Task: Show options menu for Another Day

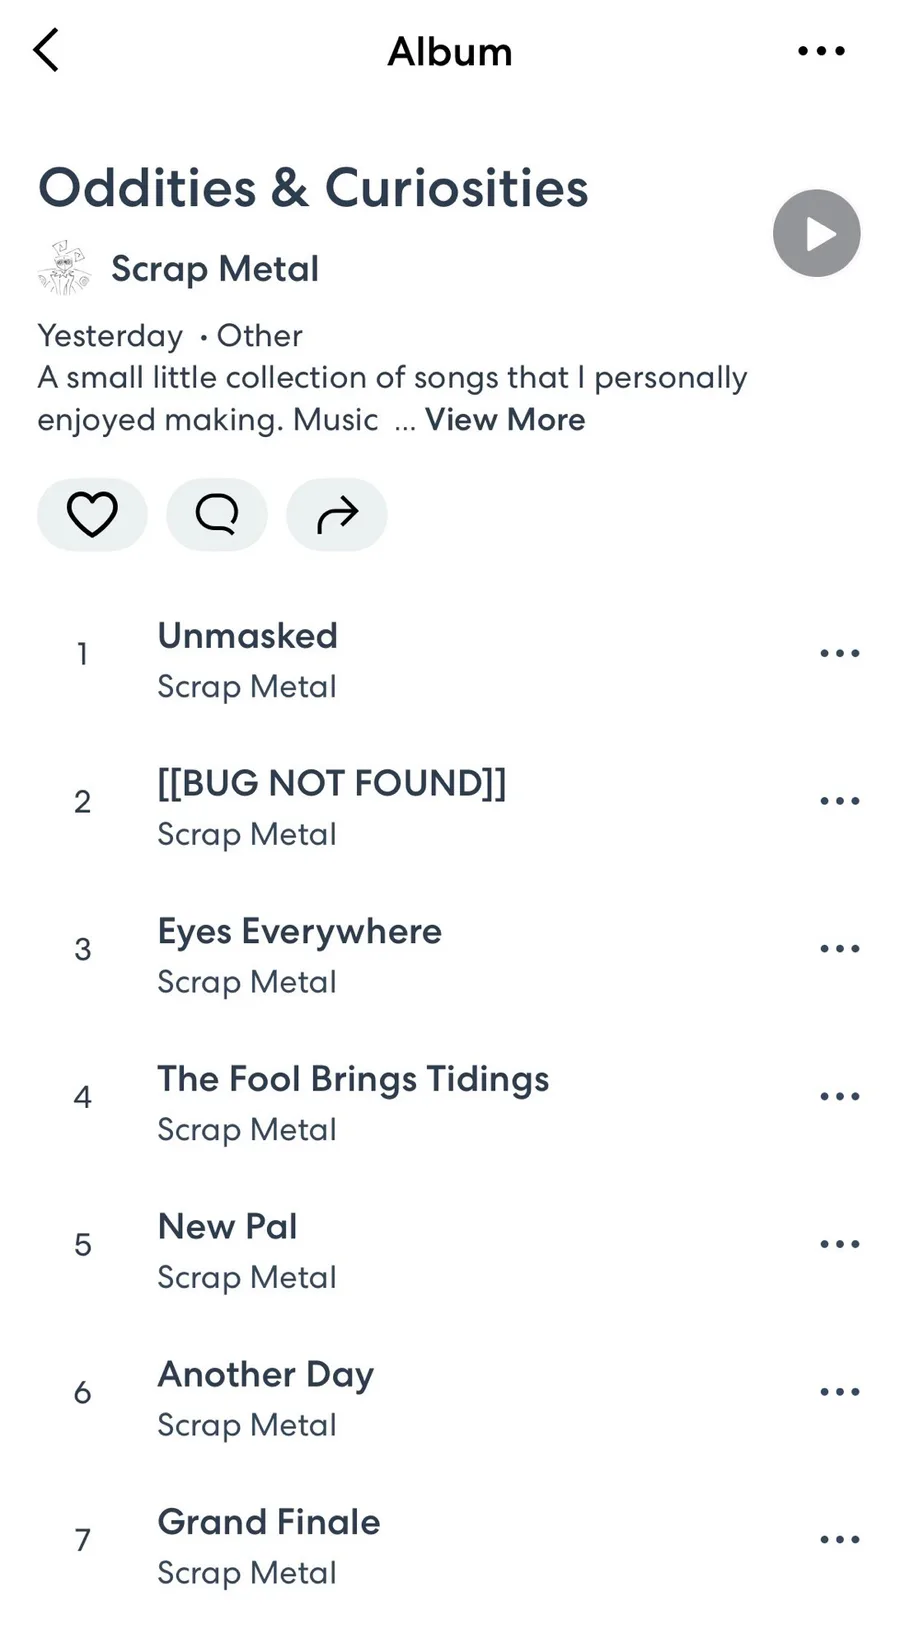Action: coord(839,1392)
